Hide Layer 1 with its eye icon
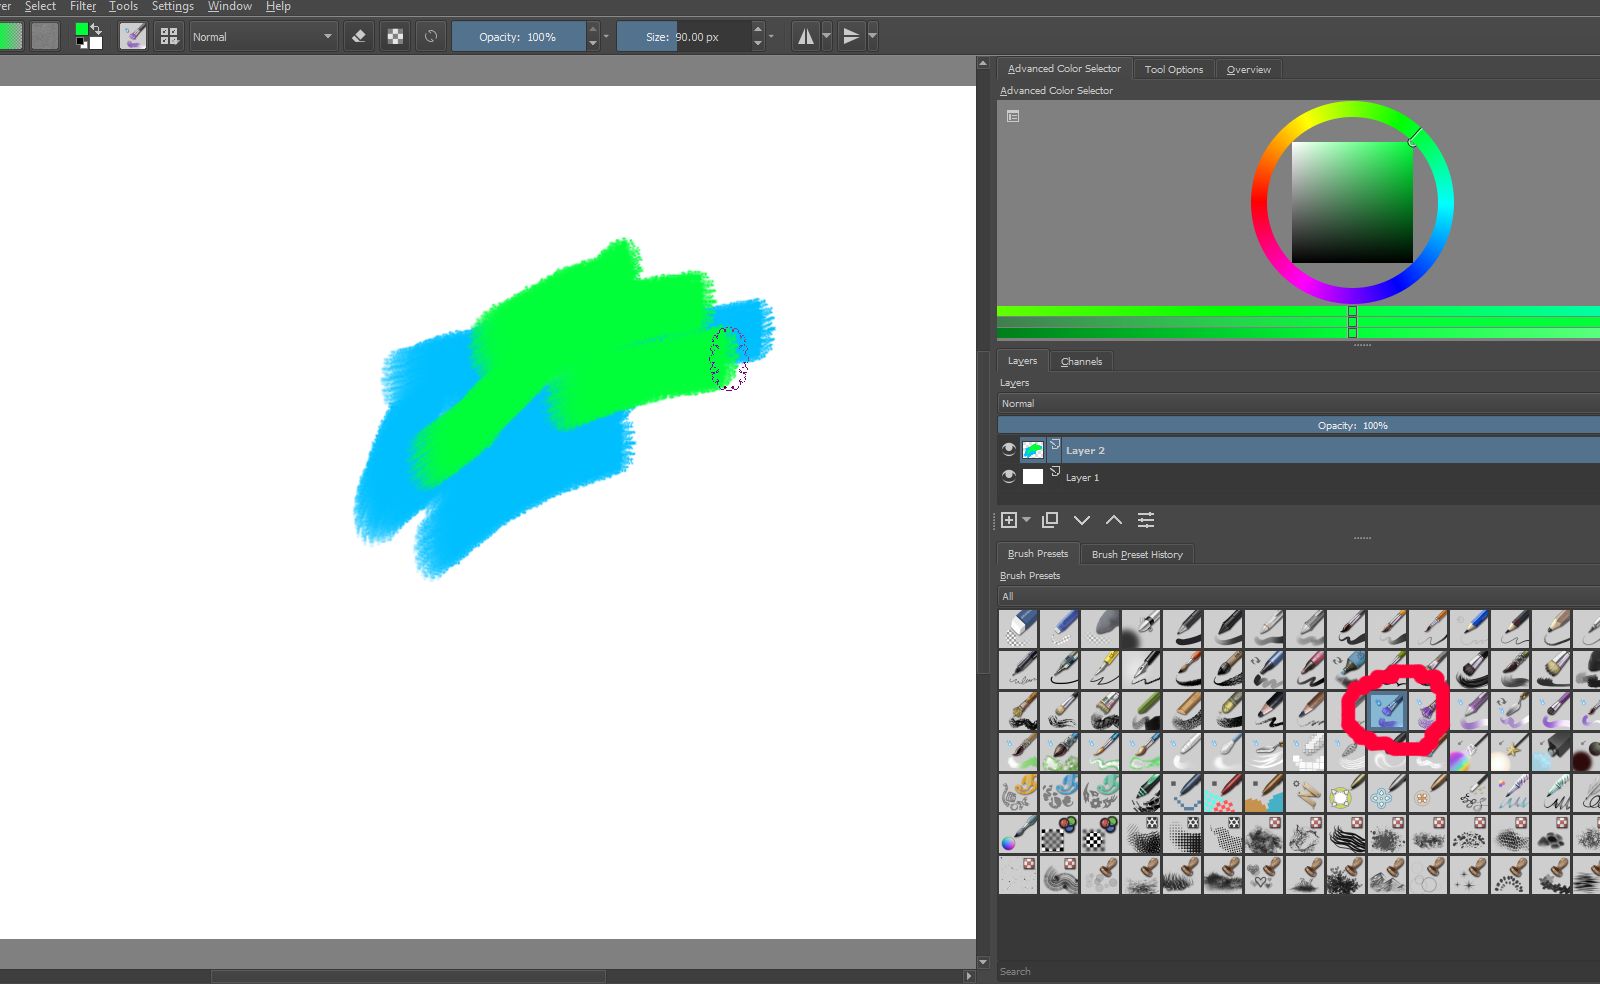 coord(1008,476)
